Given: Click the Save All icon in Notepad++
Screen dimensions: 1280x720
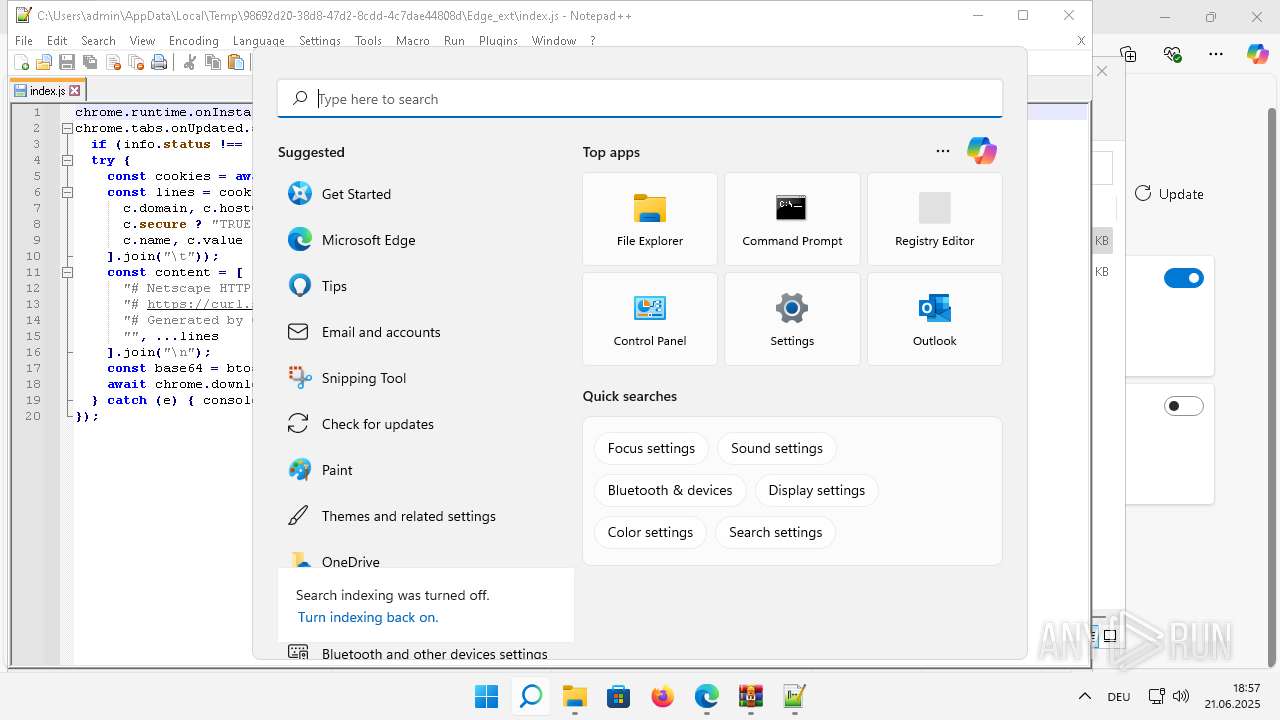Looking at the screenshot, I should click(x=89, y=62).
